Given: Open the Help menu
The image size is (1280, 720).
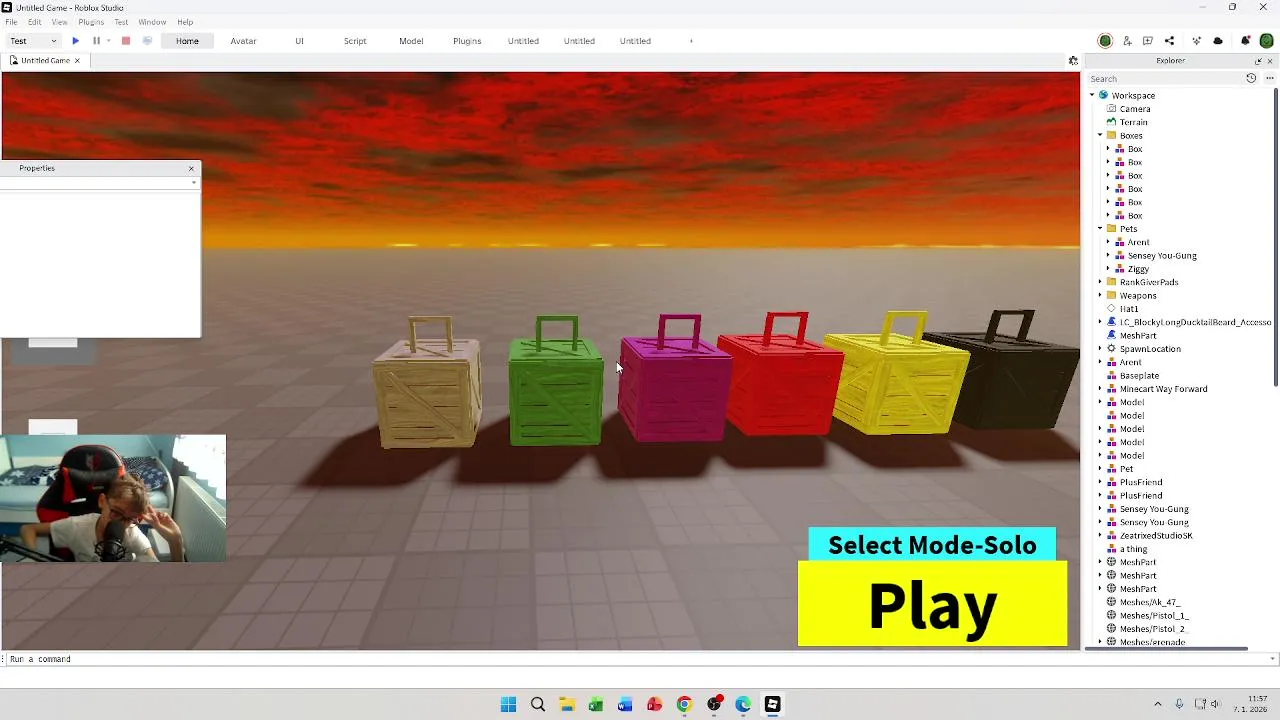Looking at the screenshot, I should click(x=185, y=22).
